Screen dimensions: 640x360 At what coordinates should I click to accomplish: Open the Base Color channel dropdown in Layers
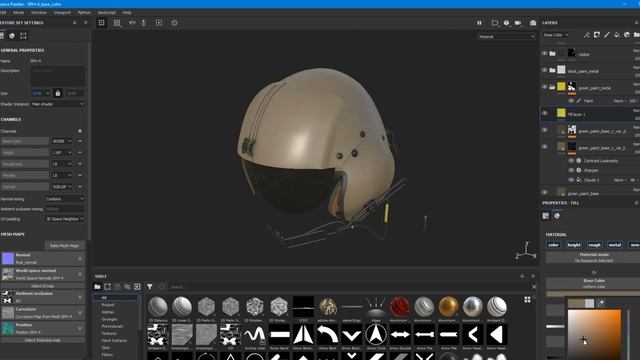(556, 35)
